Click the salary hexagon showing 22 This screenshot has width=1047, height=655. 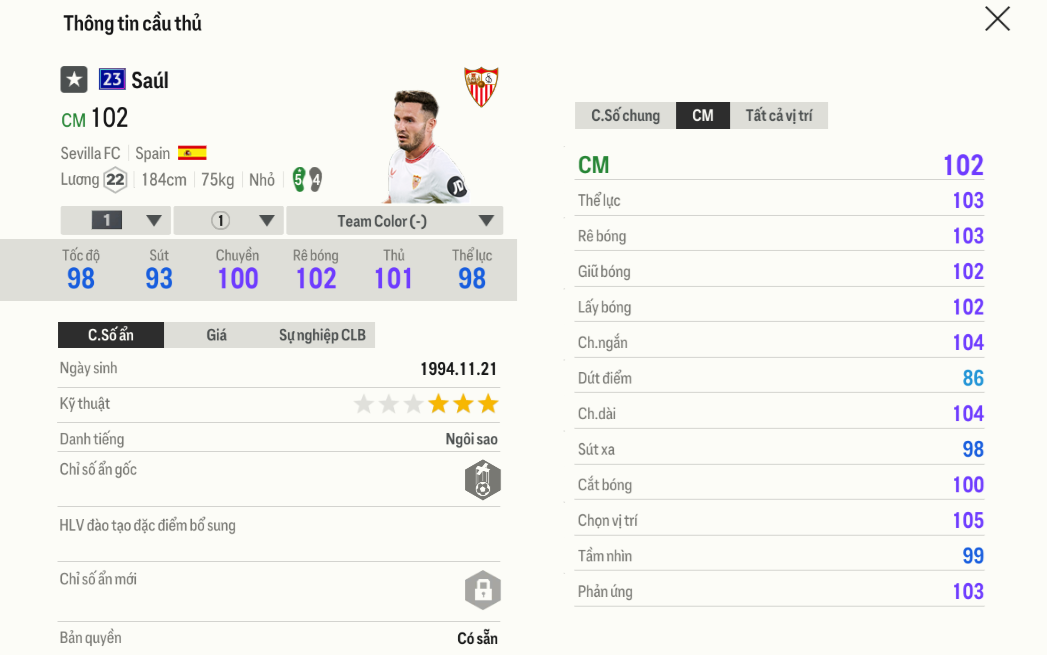(115, 180)
